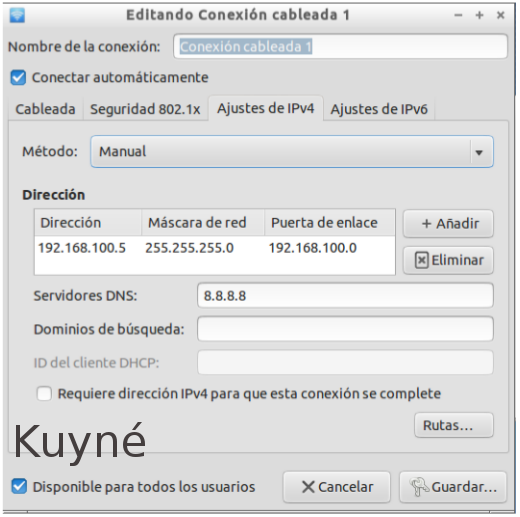This screenshot has width=520, height=517.
Task: Click the network icon in title bar
Action: pos(17,15)
